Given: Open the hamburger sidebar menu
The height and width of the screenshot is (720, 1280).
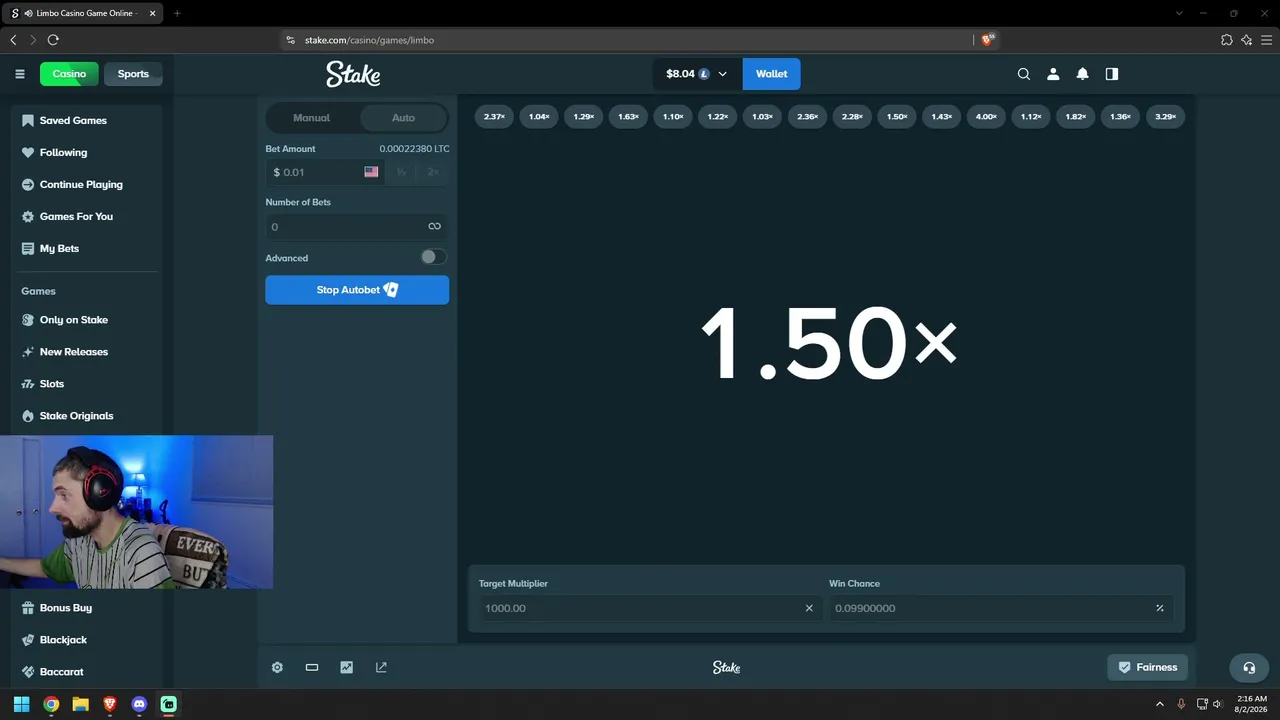Looking at the screenshot, I should tap(20, 74).
